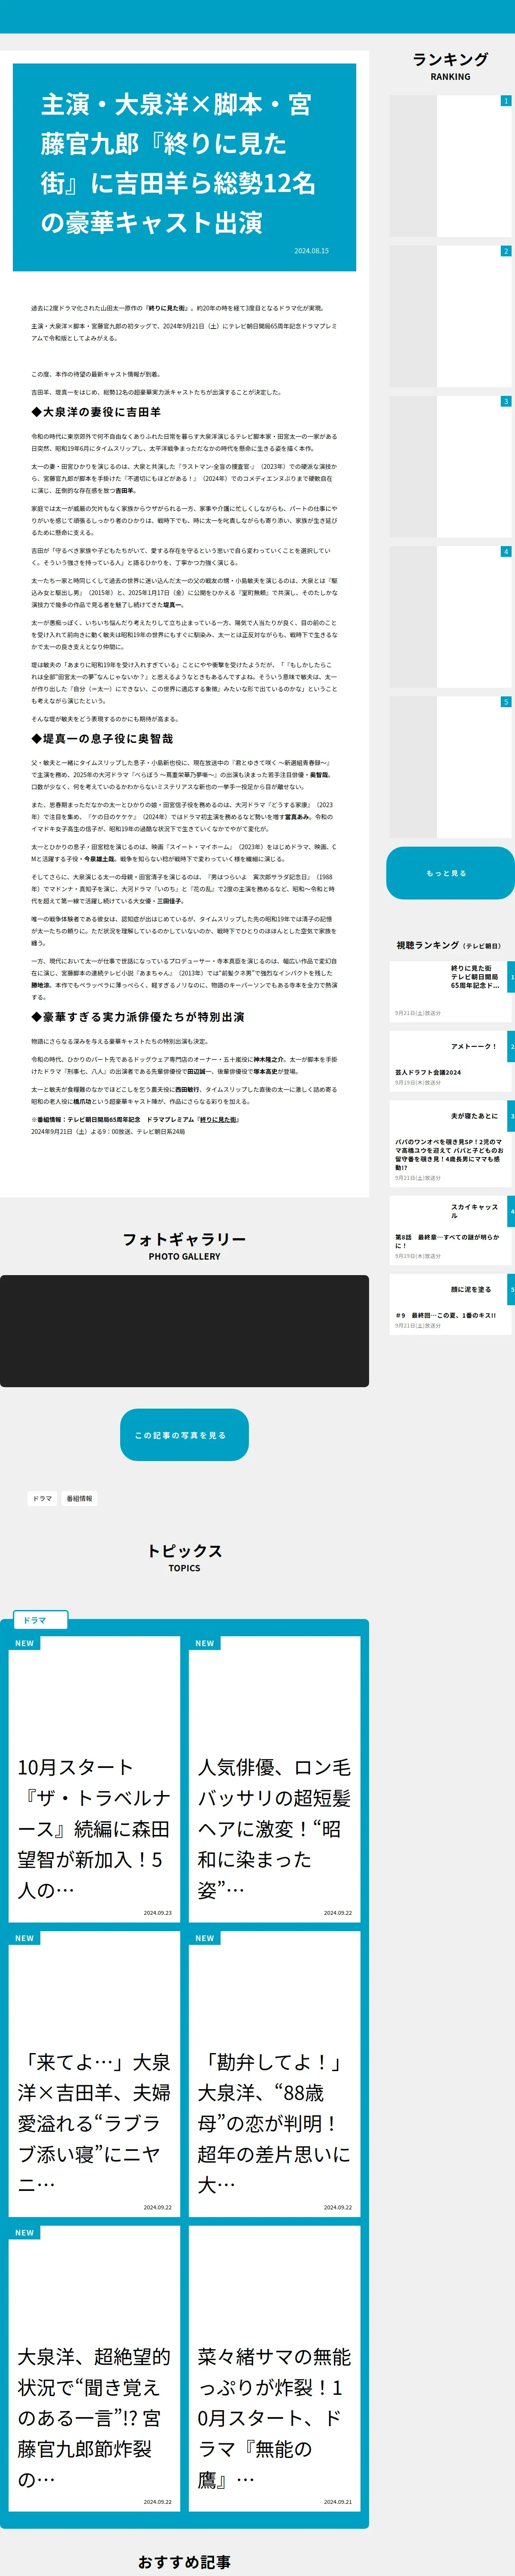Click the フォトギャラリー section heading
Viewport: 515px width, 2576px height.
pyautogui.click(x=184, y=1239)
